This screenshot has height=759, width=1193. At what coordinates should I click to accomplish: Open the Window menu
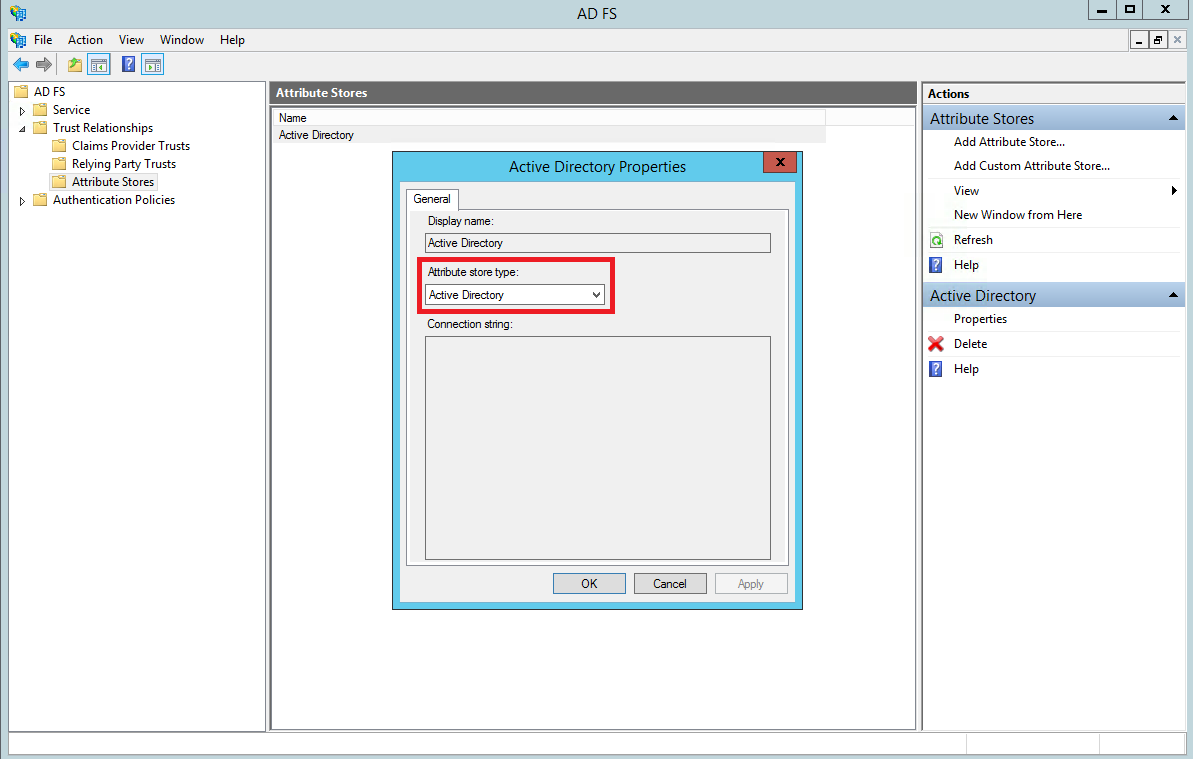(182, 40)
